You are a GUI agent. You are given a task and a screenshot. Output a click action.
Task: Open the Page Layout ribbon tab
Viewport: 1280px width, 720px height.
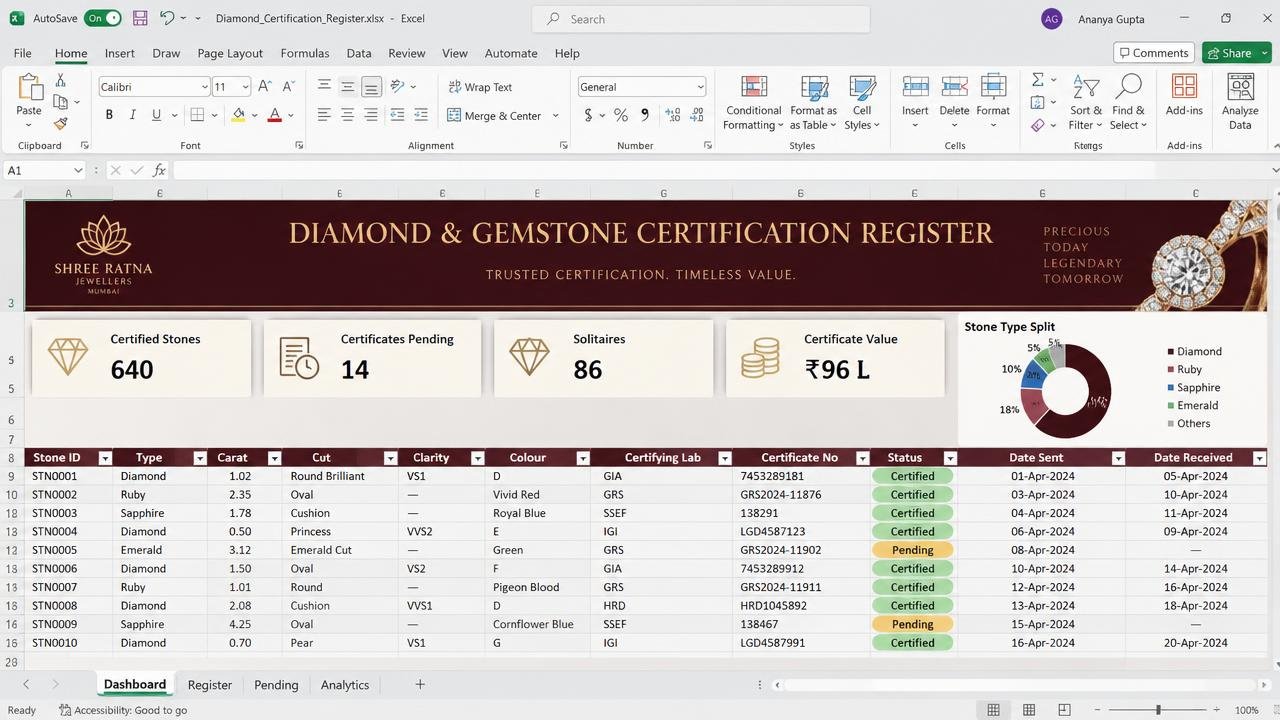pyautogui.click(x=230, y=53)
